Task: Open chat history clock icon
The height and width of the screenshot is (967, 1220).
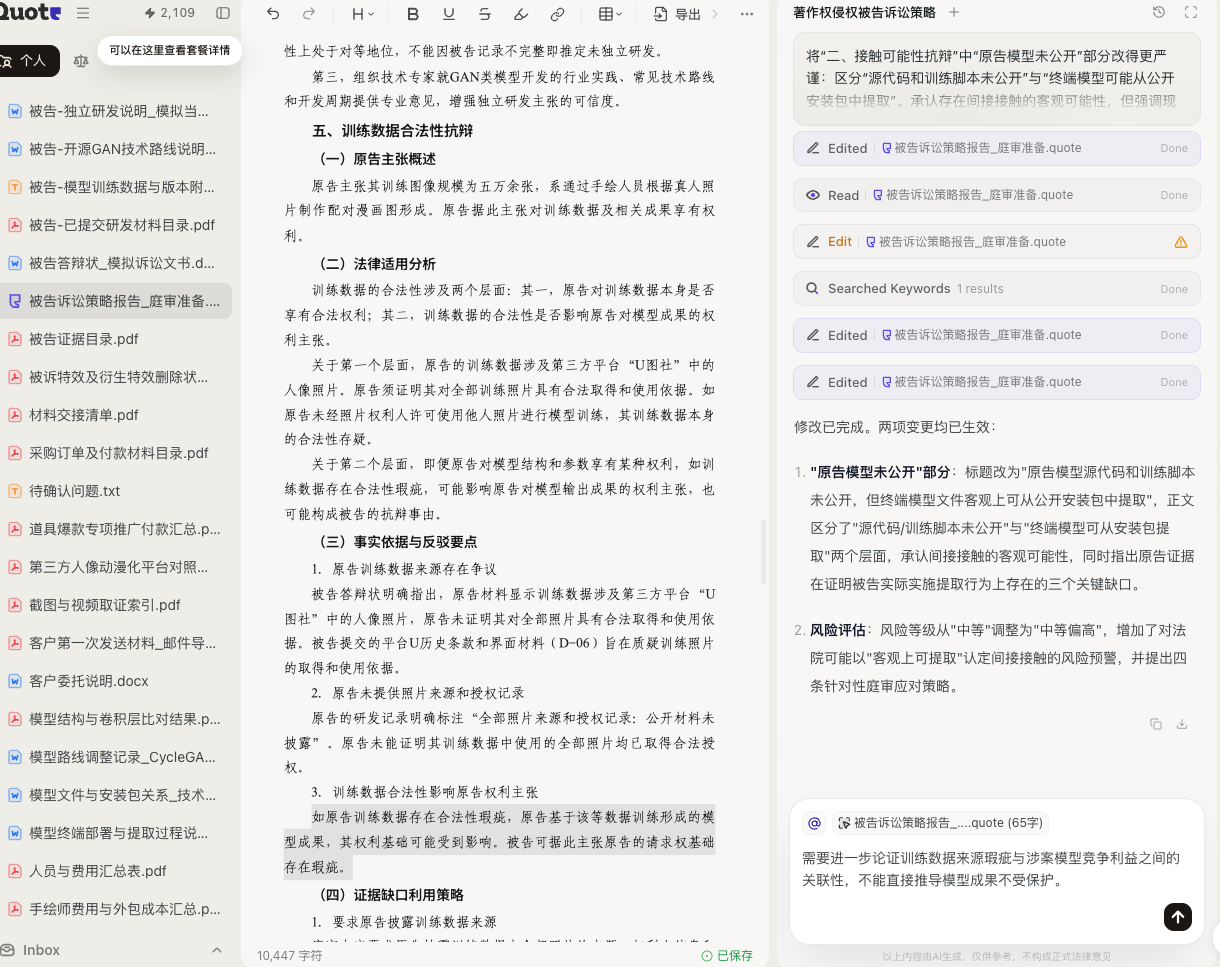Action: click(x=1158, y=12)
